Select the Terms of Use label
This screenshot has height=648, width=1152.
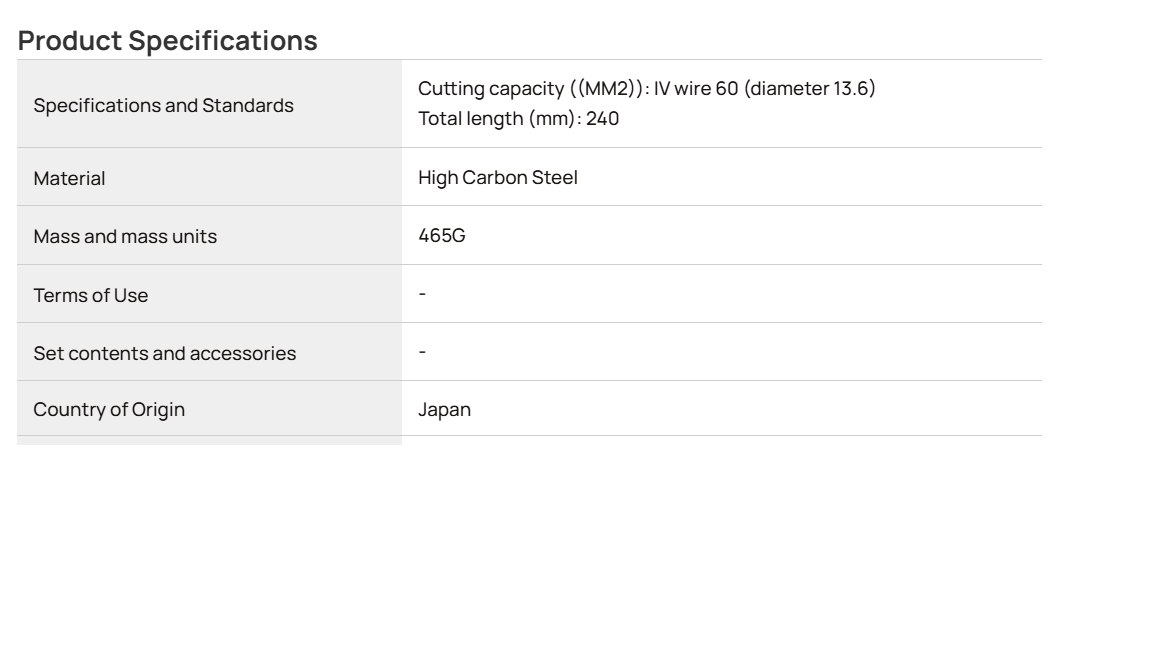[90, 295]
